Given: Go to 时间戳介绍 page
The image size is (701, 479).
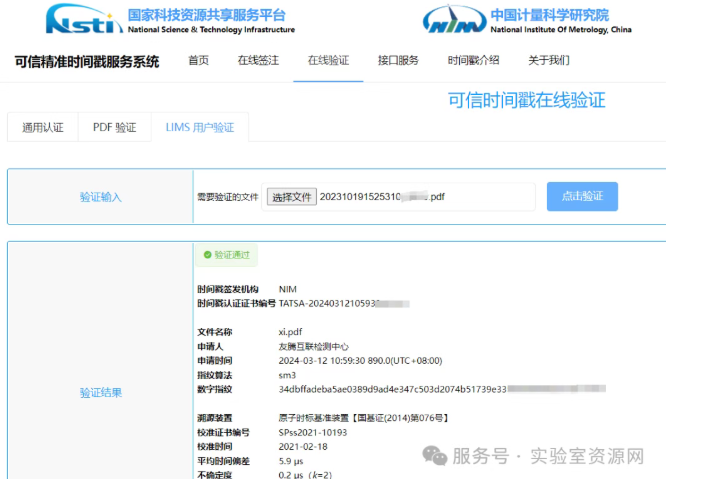Looking at the screenshot, I should point(473,60).
